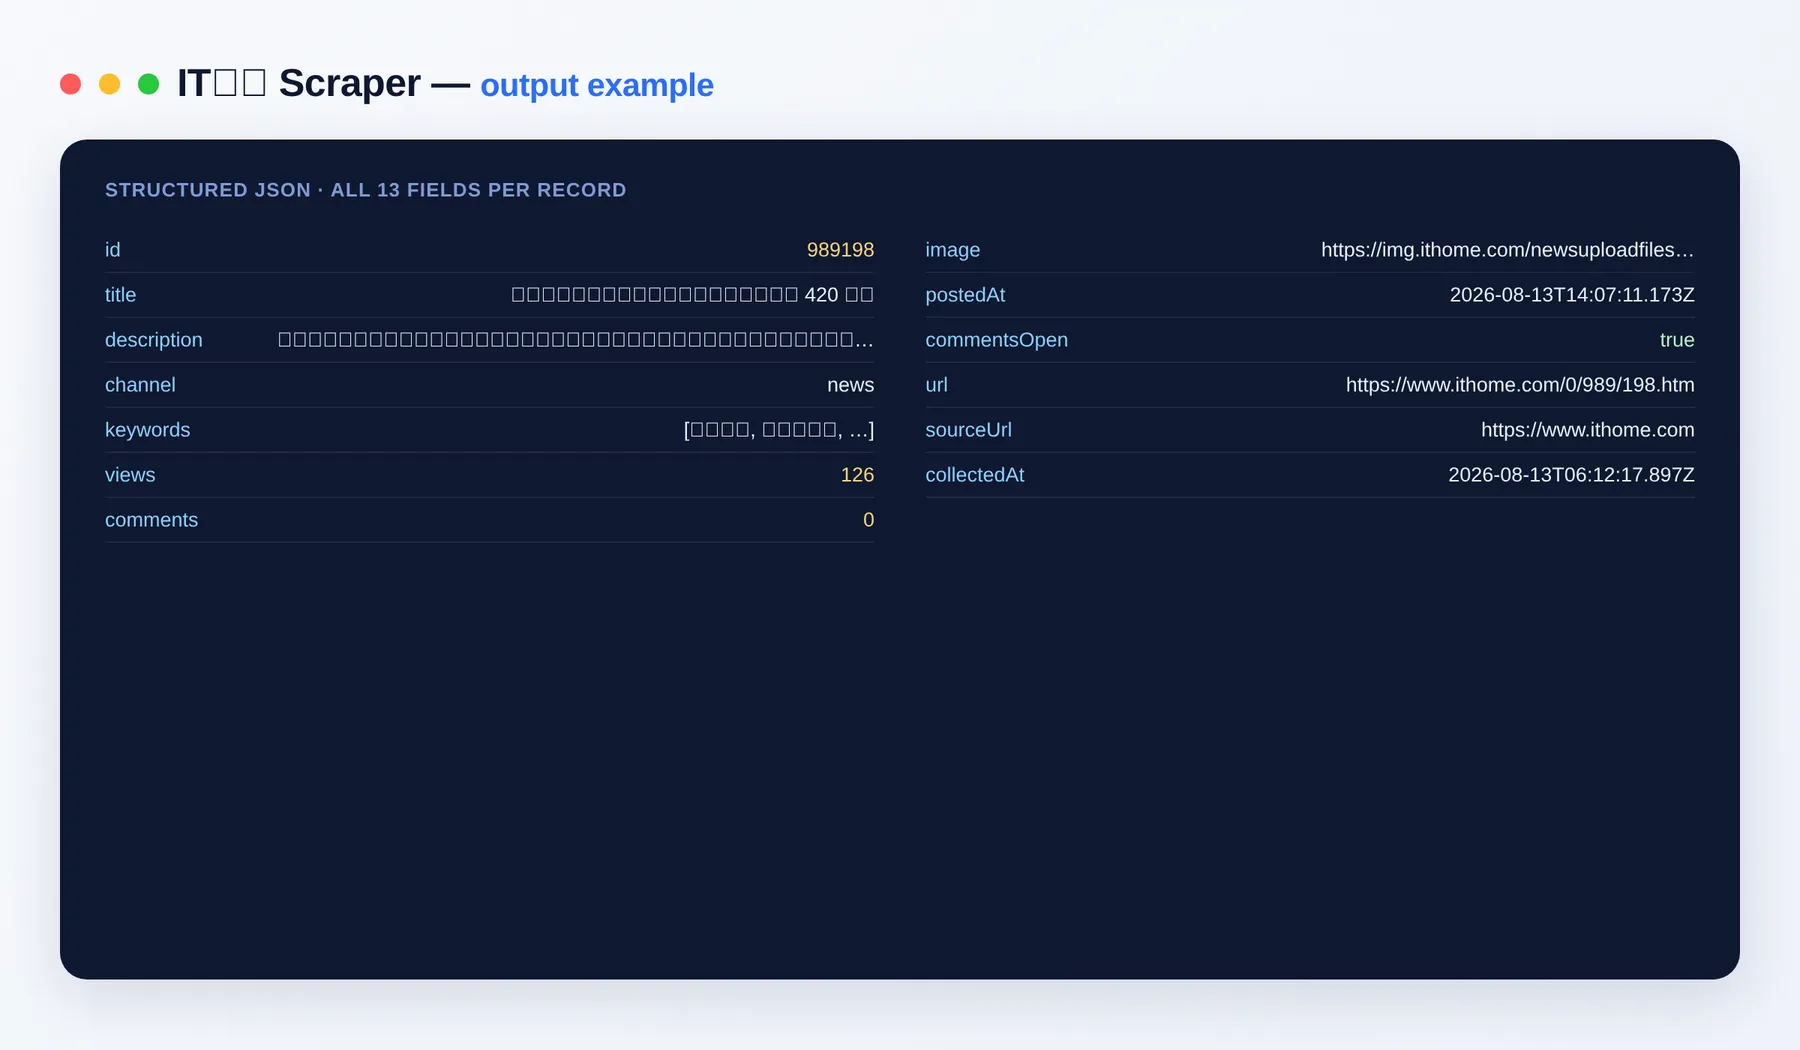This screenshot has width=1800, height=1050.
Task: Open the https://www.ithome.com source link
Action: [1588, 430]
